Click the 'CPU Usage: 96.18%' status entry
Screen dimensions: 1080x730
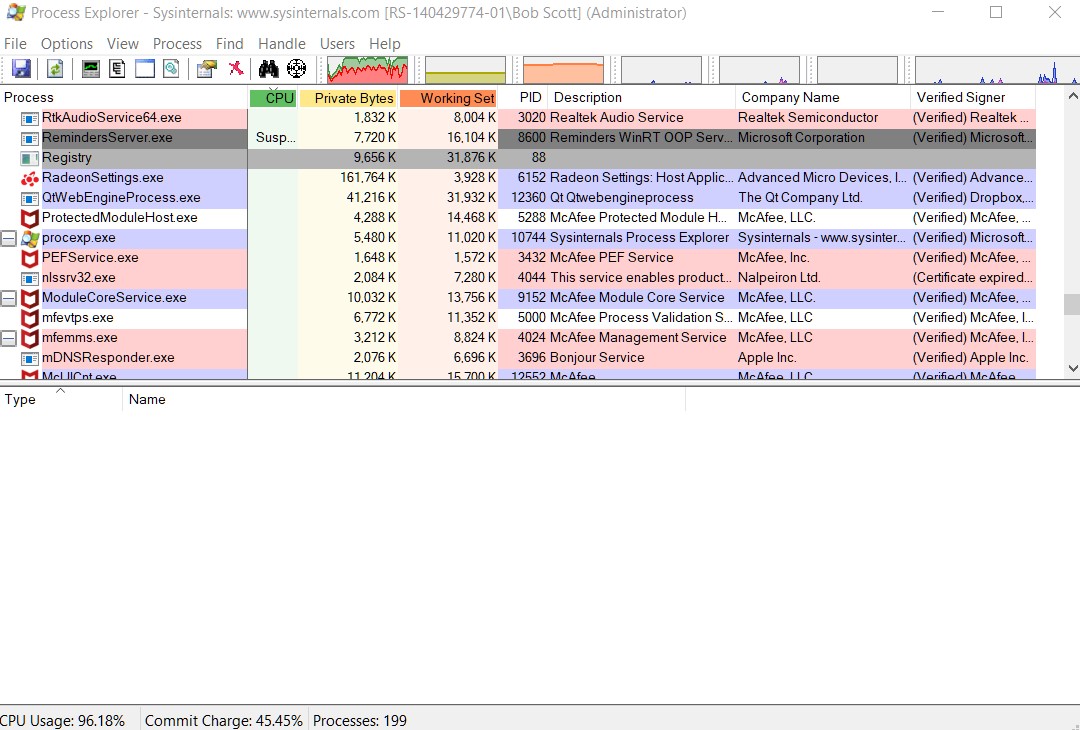(x=63, y=720)
